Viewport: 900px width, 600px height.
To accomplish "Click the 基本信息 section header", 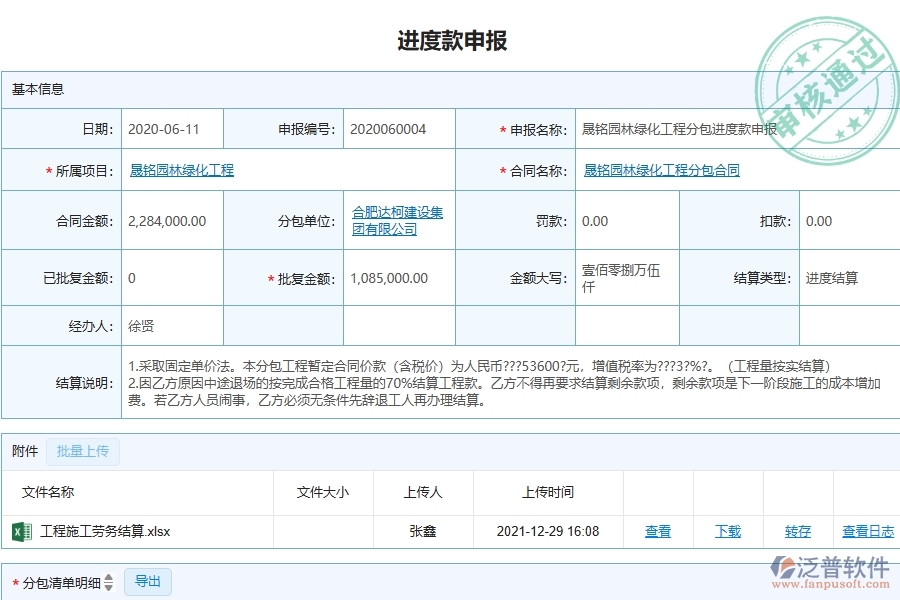I will coord(37,89).
